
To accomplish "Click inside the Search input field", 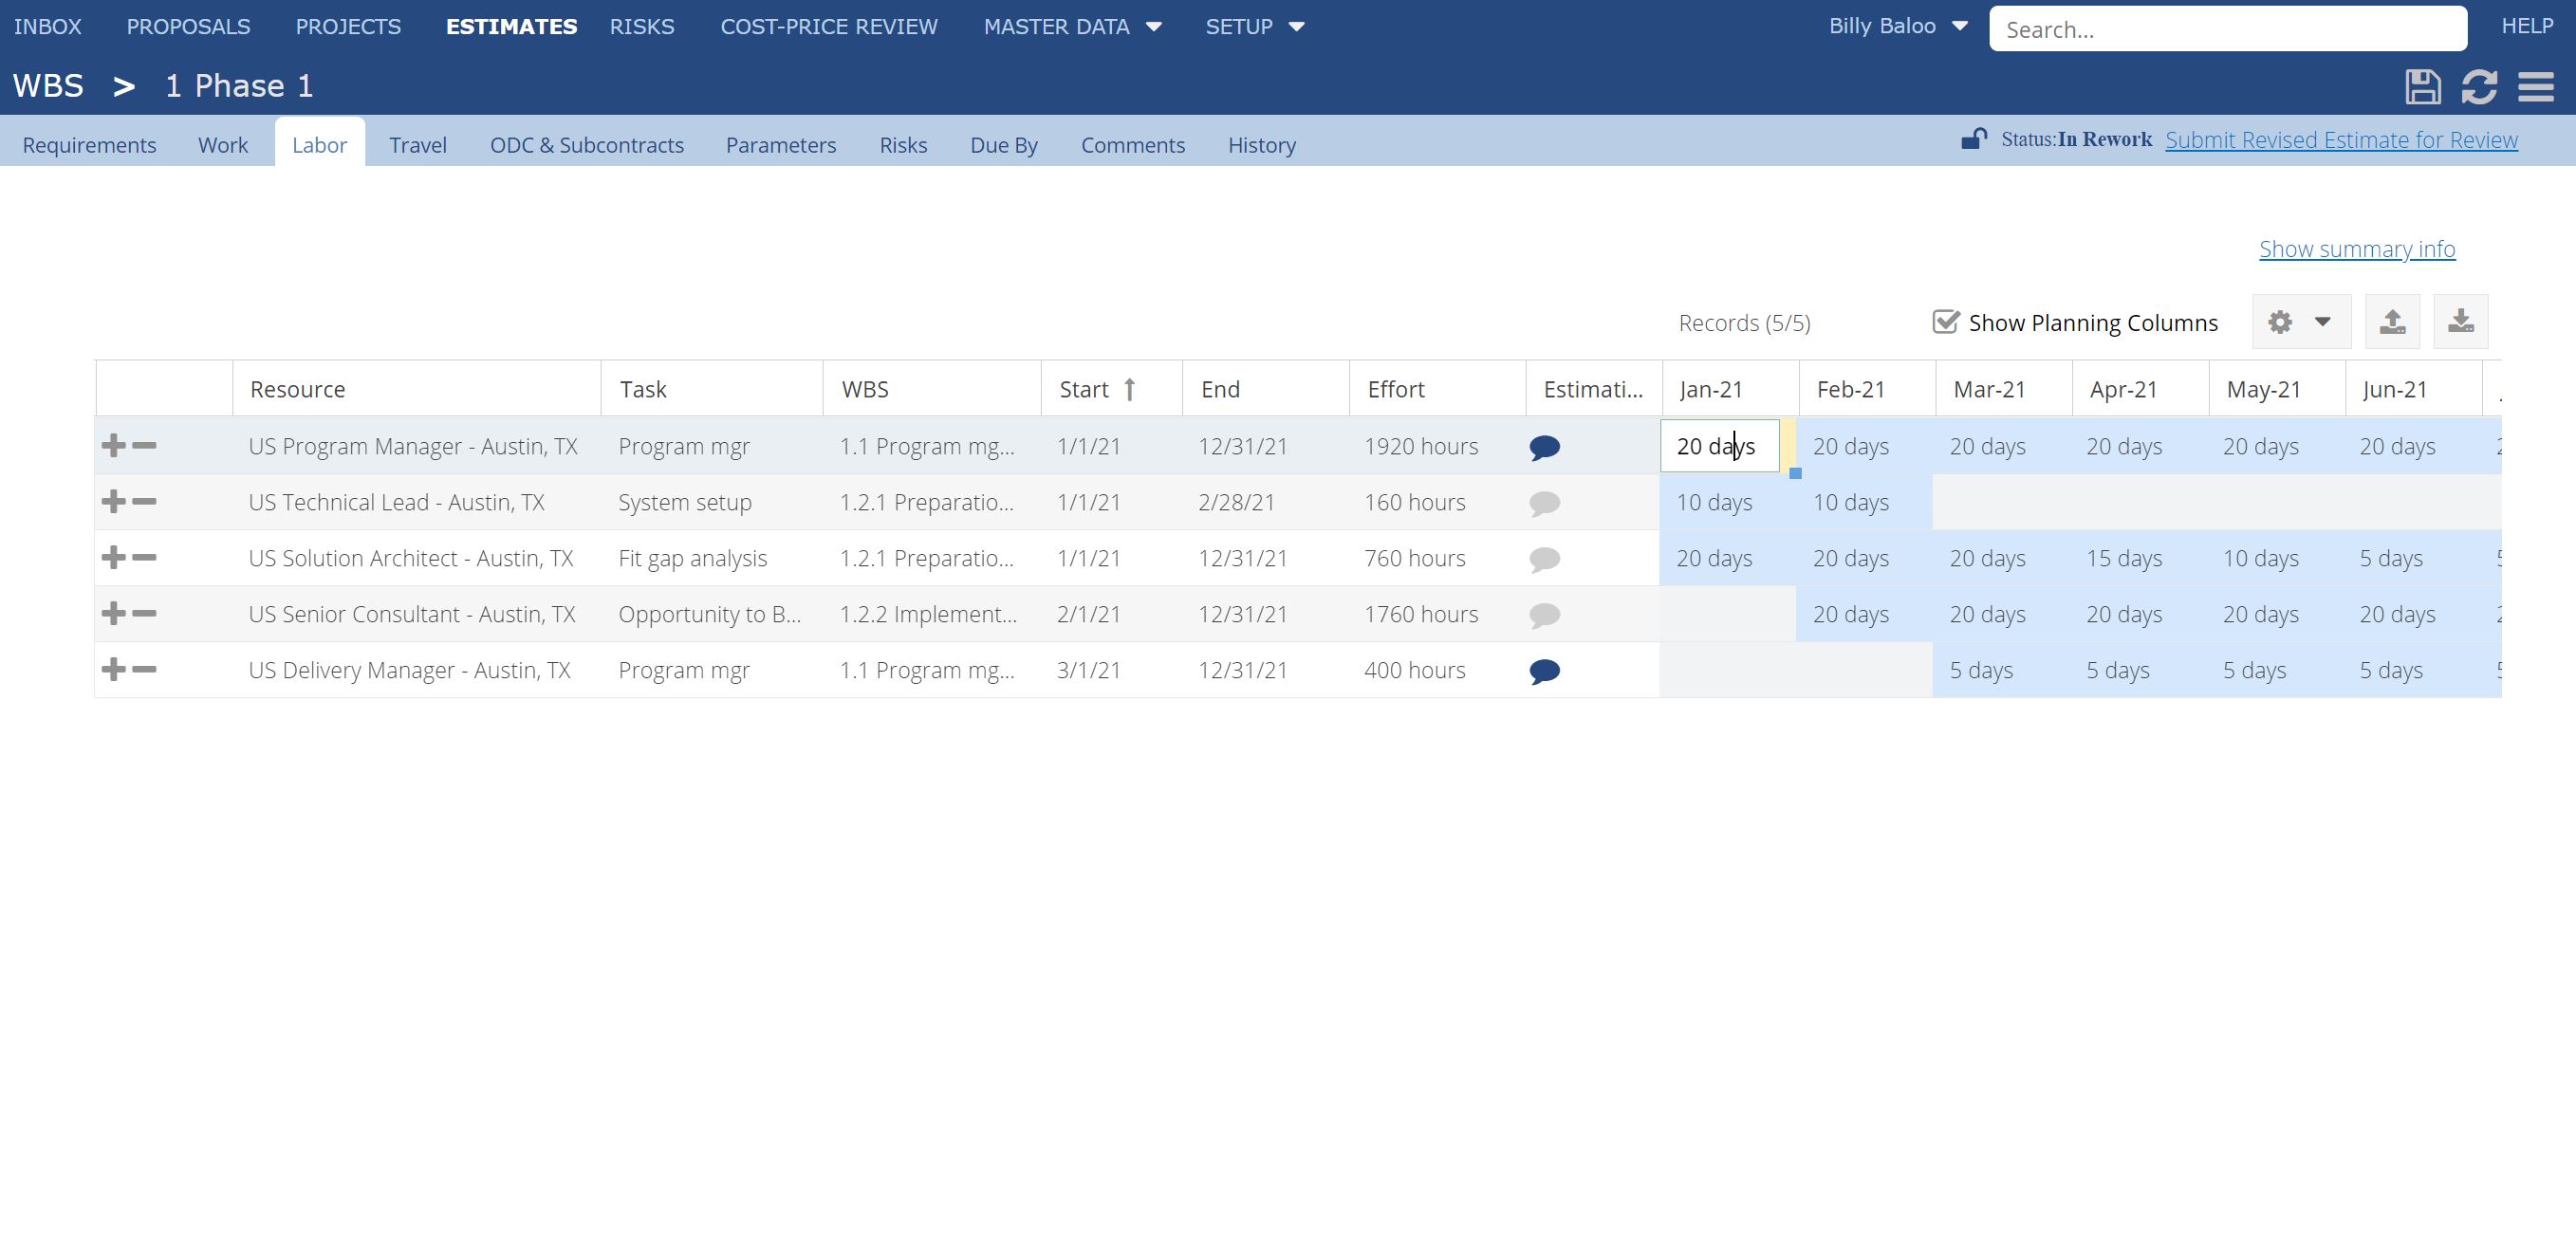I will point(2226,29).
